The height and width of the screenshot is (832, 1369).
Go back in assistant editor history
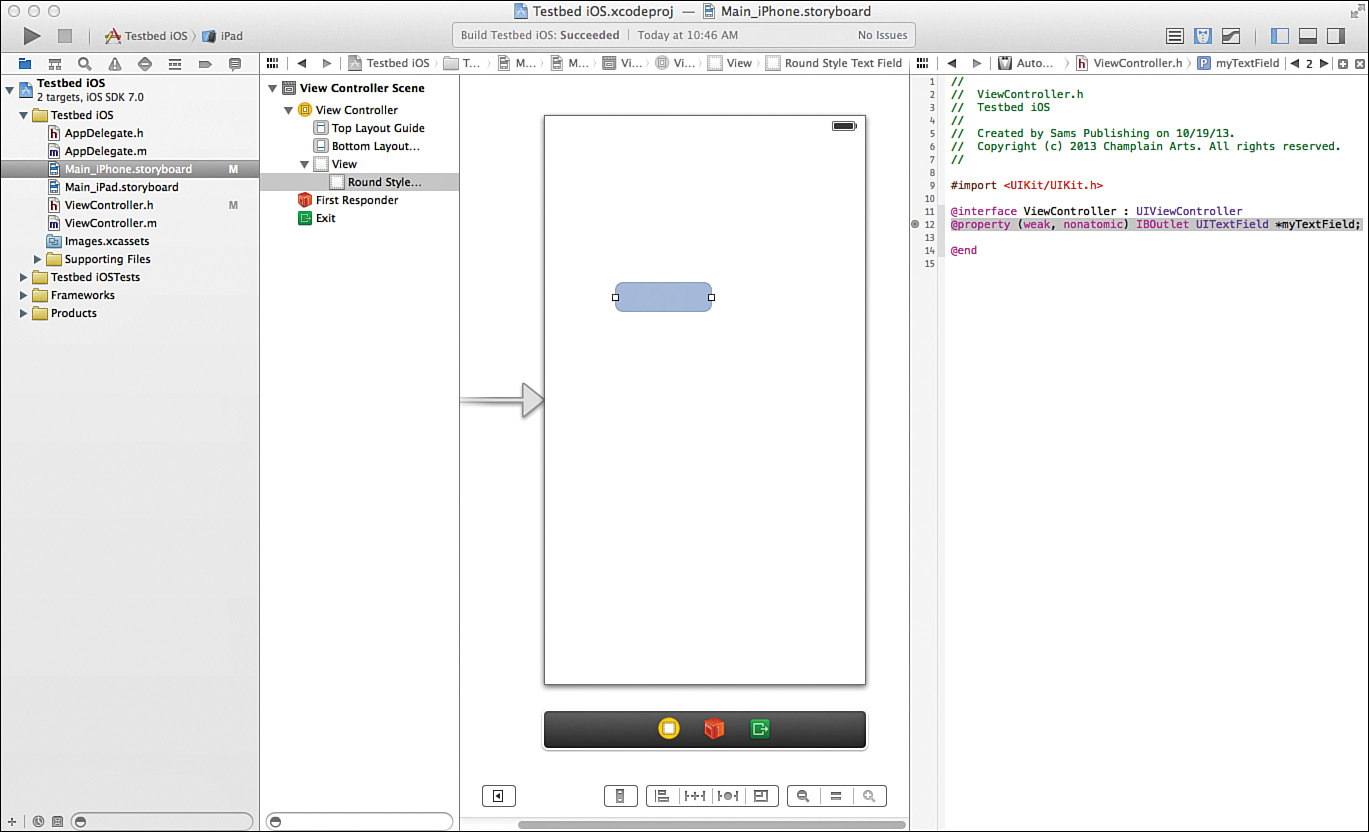coord(952,63)
